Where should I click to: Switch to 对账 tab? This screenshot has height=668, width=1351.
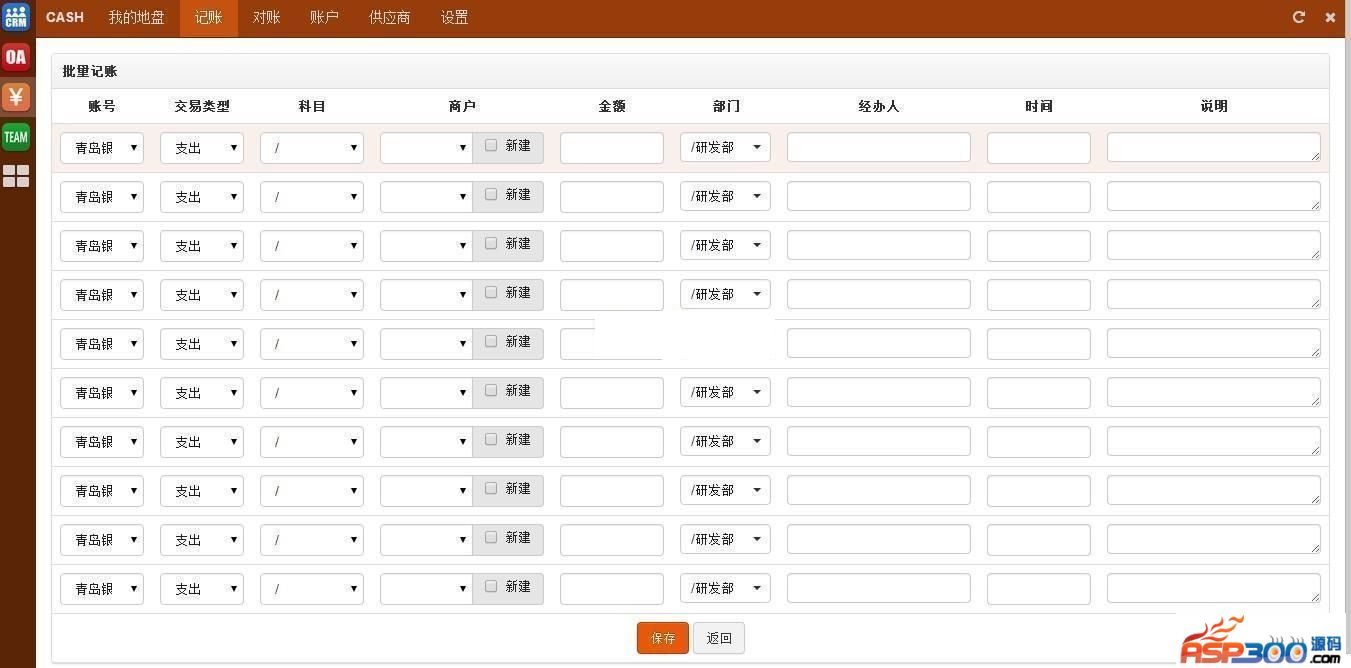point(266,18)
